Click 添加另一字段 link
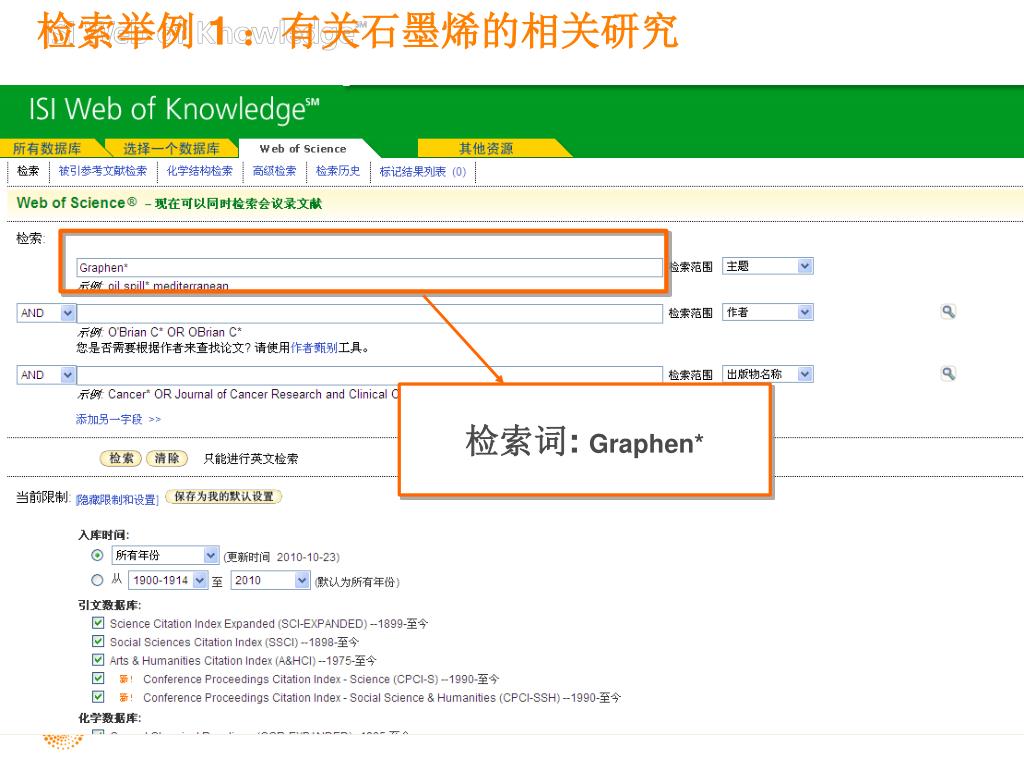Viewport: 1024px width, 768px height. 118,419
